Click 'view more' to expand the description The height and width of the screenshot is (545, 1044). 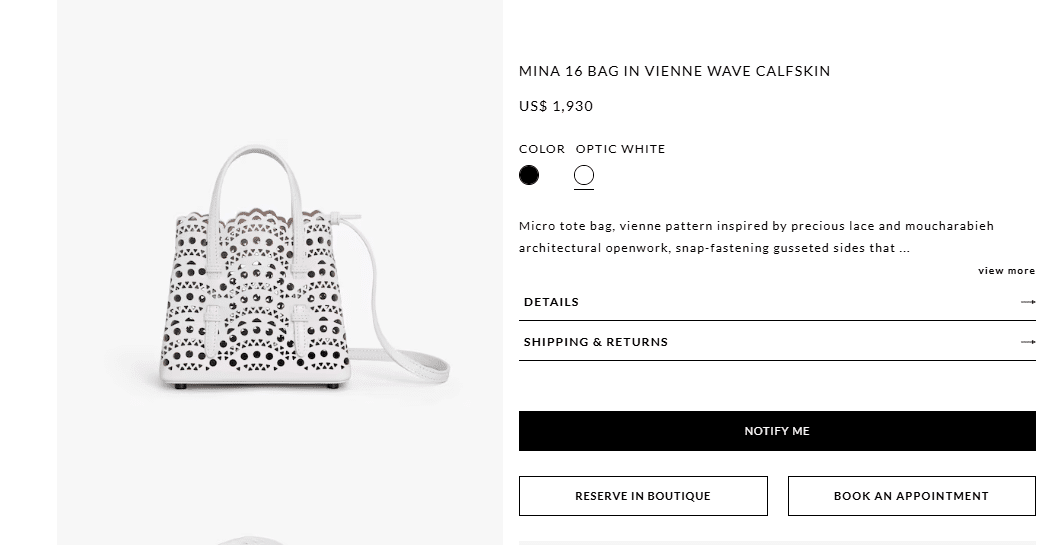1006,271
